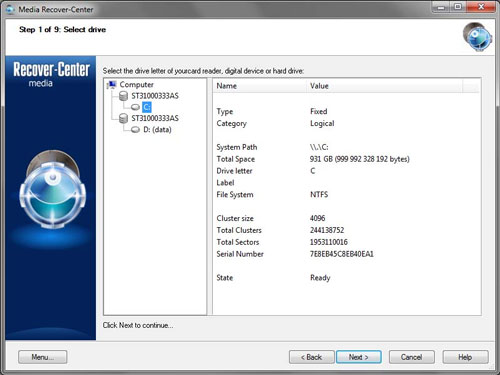
Task: Click the Computer icon in drive tree
Action: (112, 85)
